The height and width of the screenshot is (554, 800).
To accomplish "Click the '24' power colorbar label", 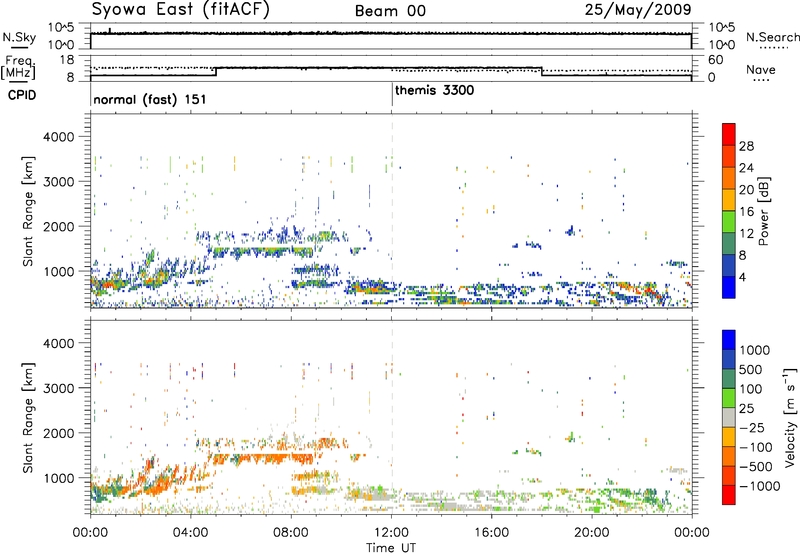I will point(746,168).
